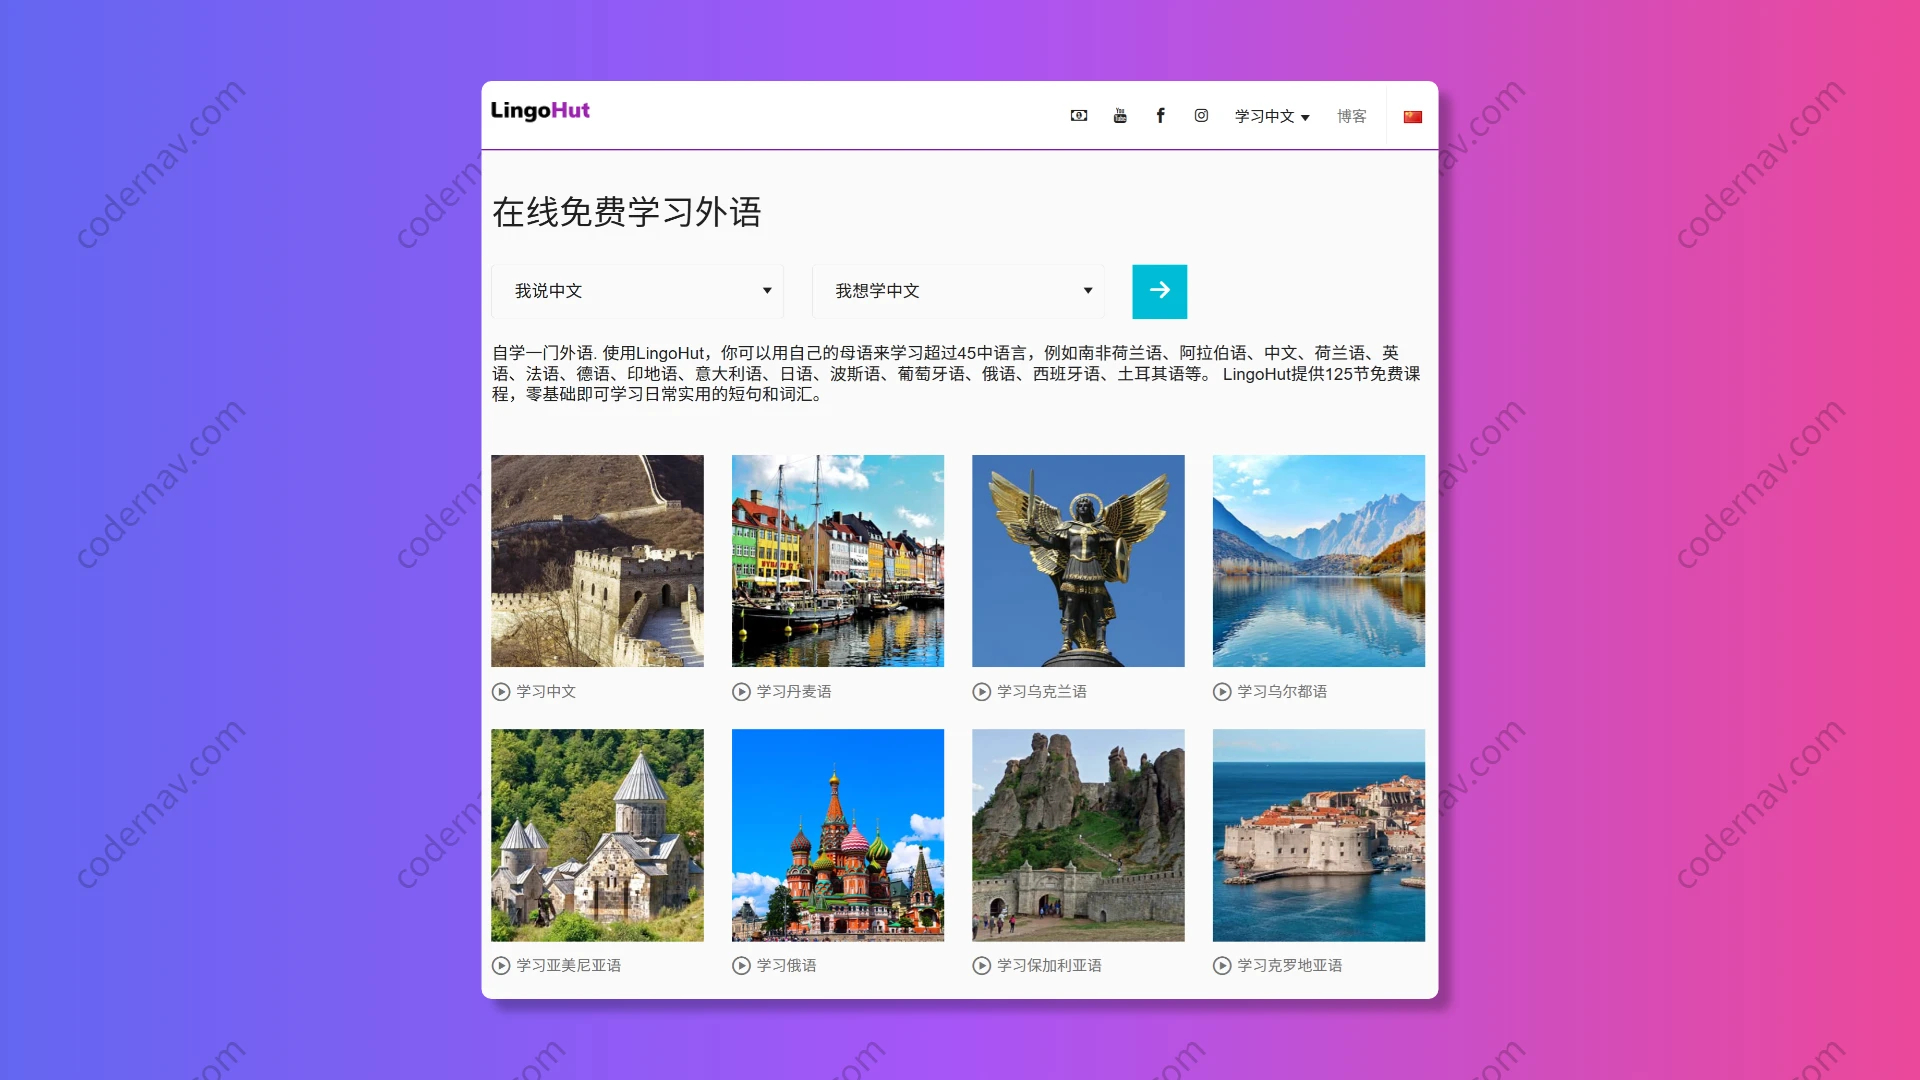This screenshot has width=1920, height=1080.
Task: Click the money donate icon in header
Action: click(x=1078, y=116)
